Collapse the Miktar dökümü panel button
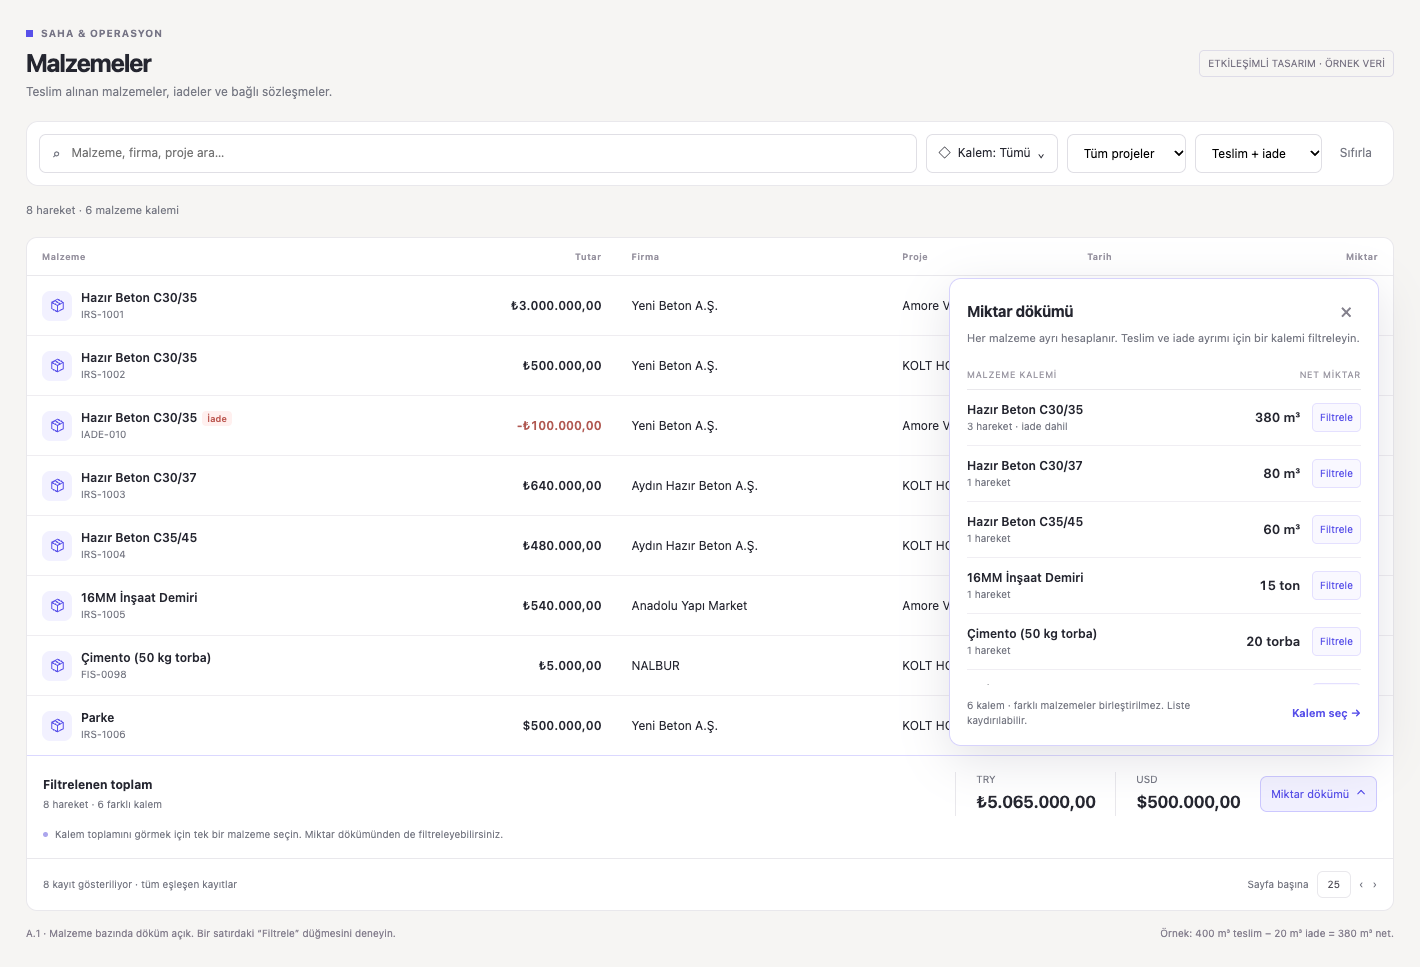Viewport: 1420px width, 967px height. pyautogui.click(x=1318, y=794)
